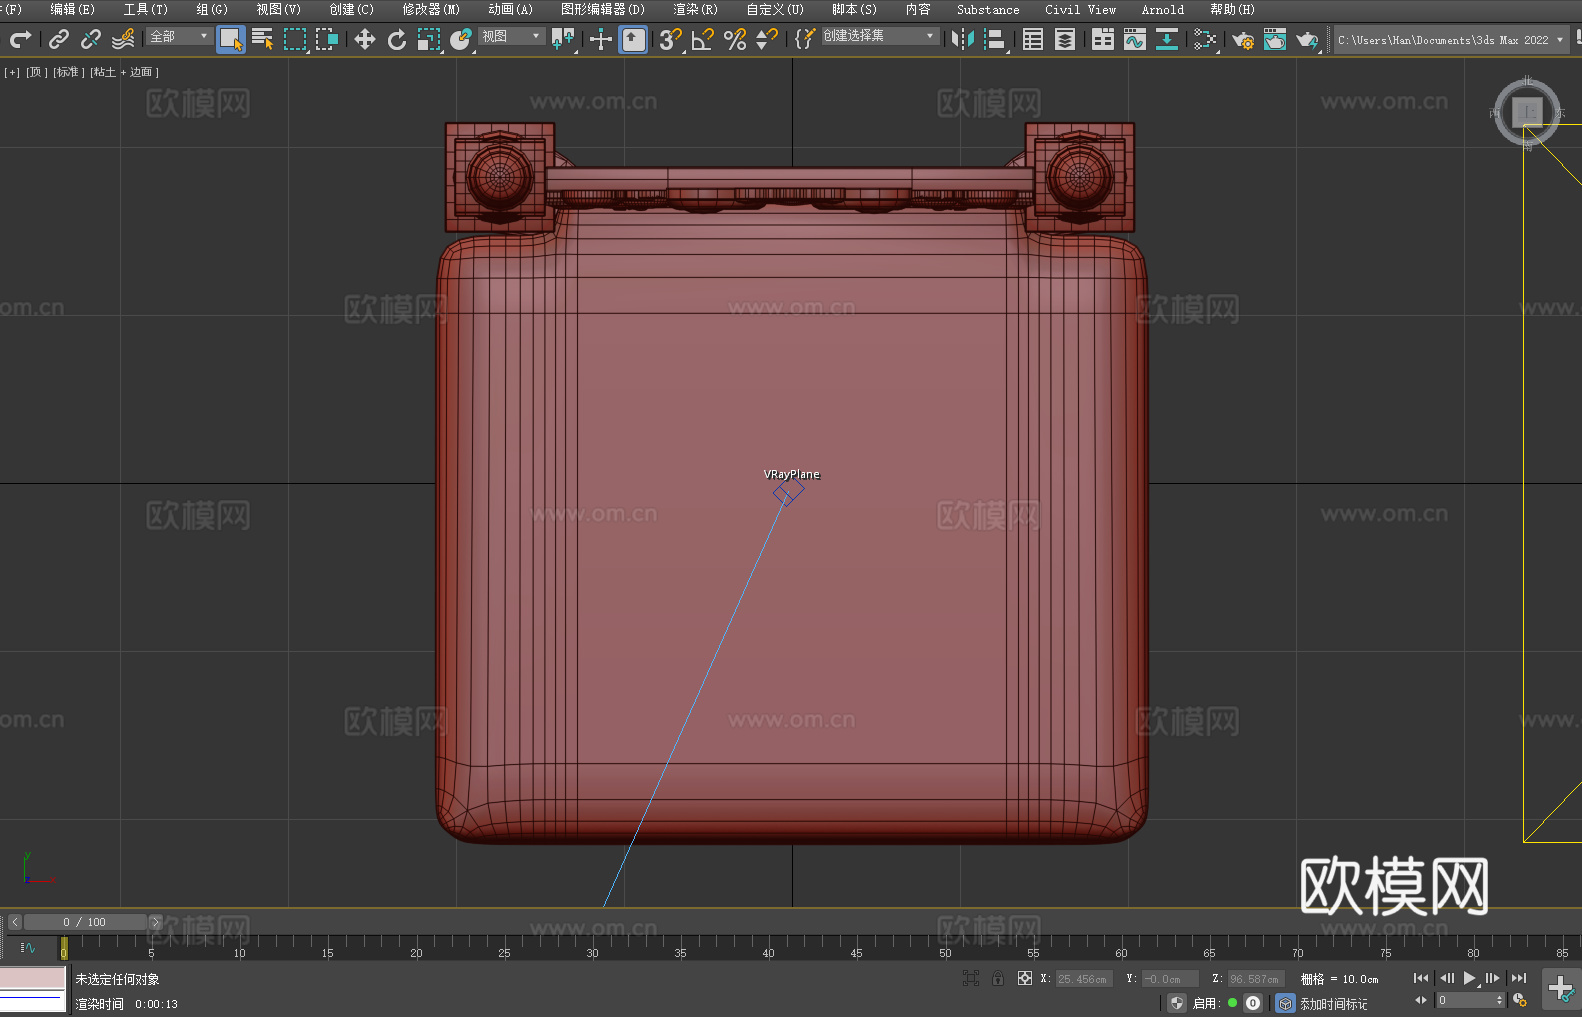
Task: Activate the Select Object tool
Action: (231, 39)
